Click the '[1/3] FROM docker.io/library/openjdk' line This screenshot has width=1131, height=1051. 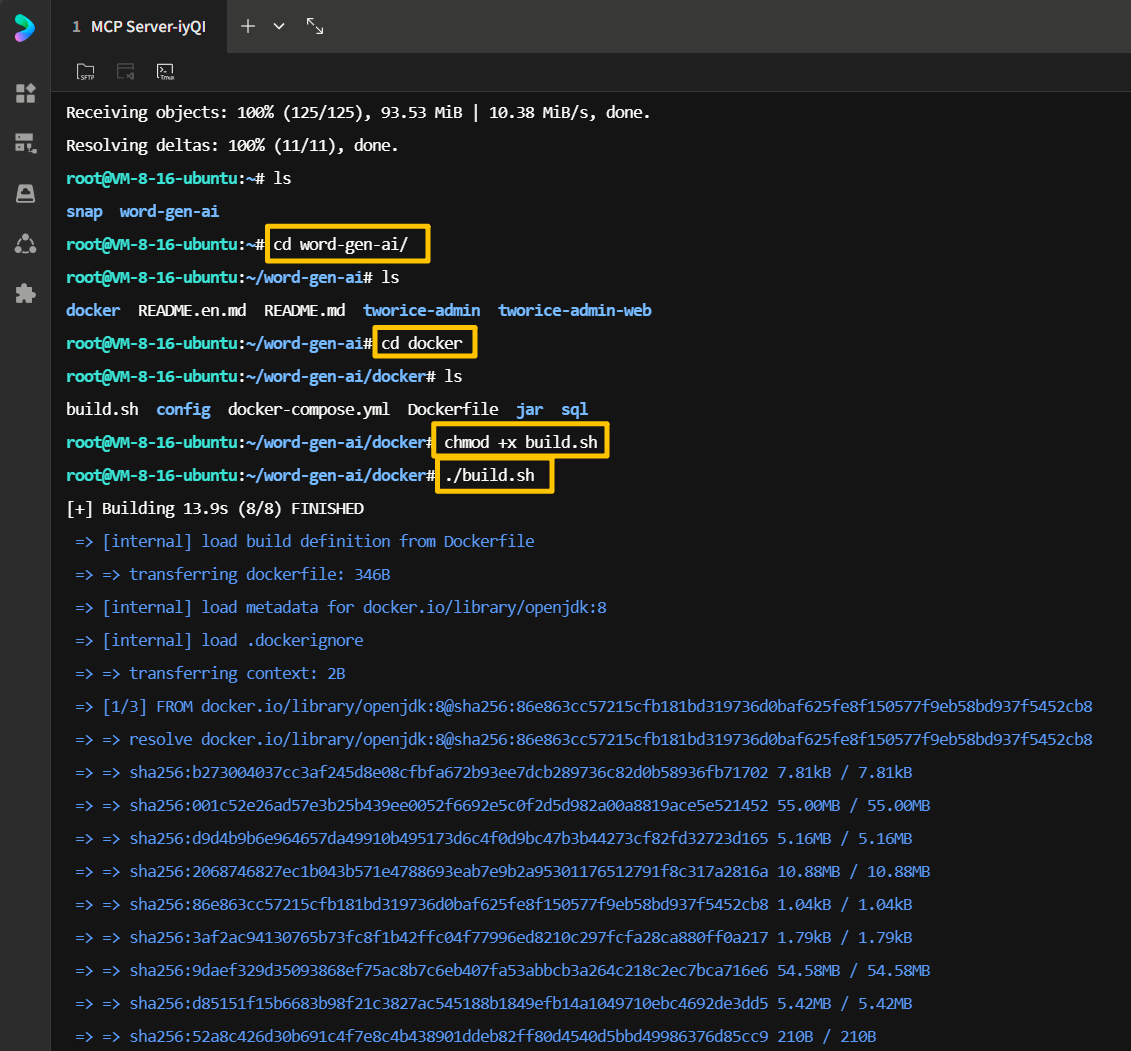click(x=584, y=706)
